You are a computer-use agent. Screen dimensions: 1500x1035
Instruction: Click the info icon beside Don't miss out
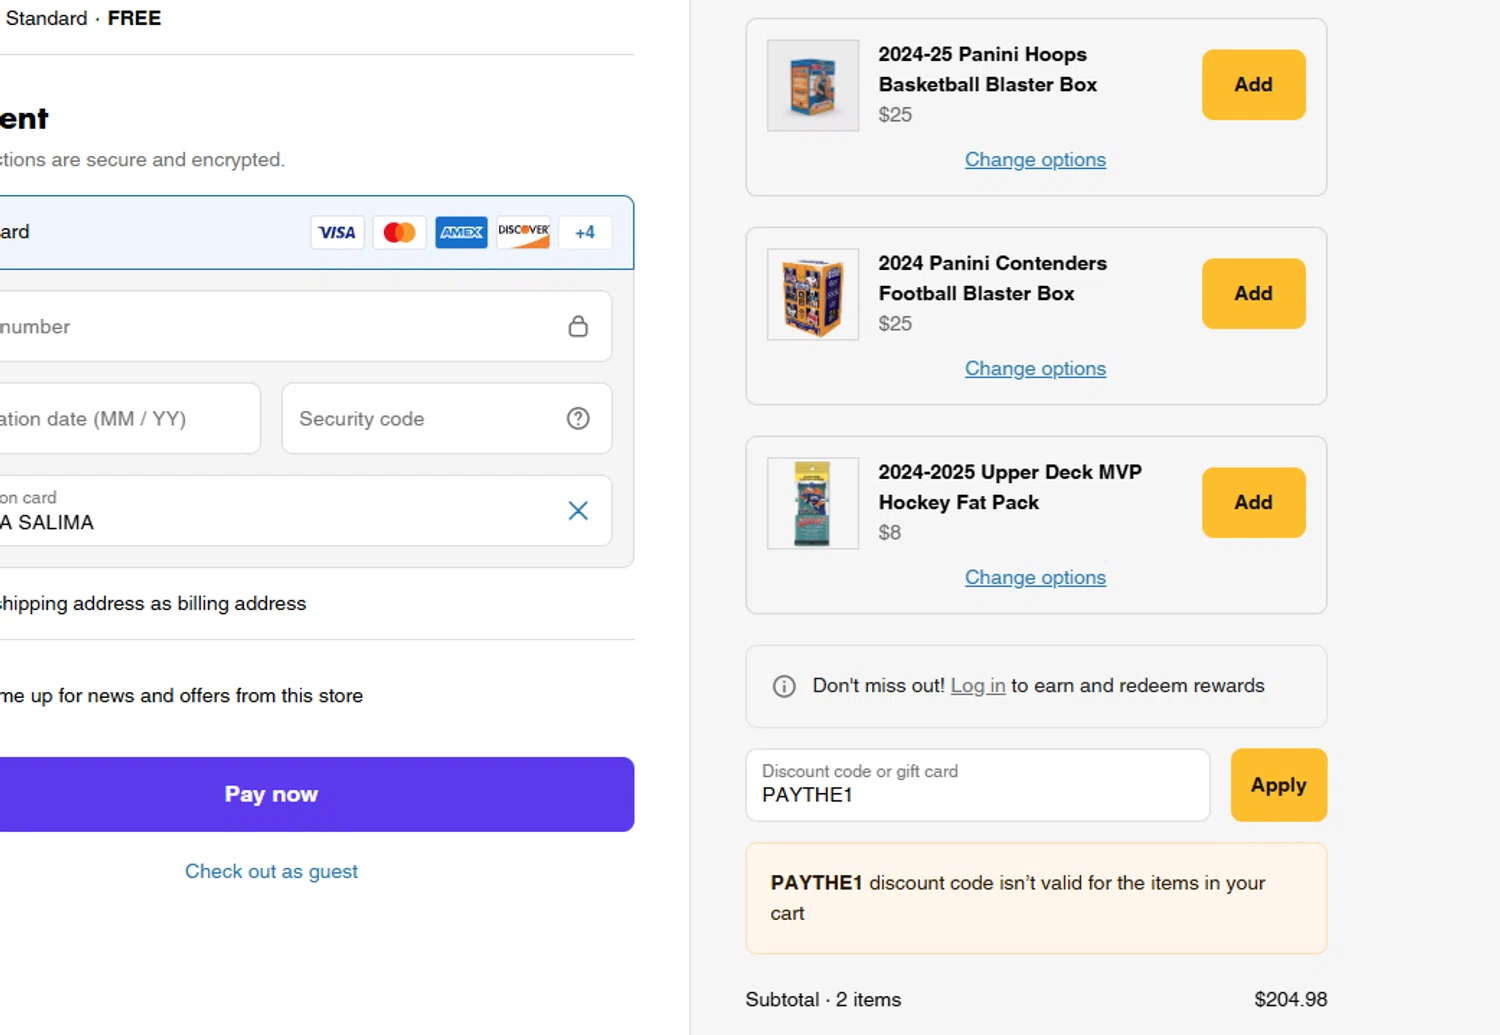784,686
